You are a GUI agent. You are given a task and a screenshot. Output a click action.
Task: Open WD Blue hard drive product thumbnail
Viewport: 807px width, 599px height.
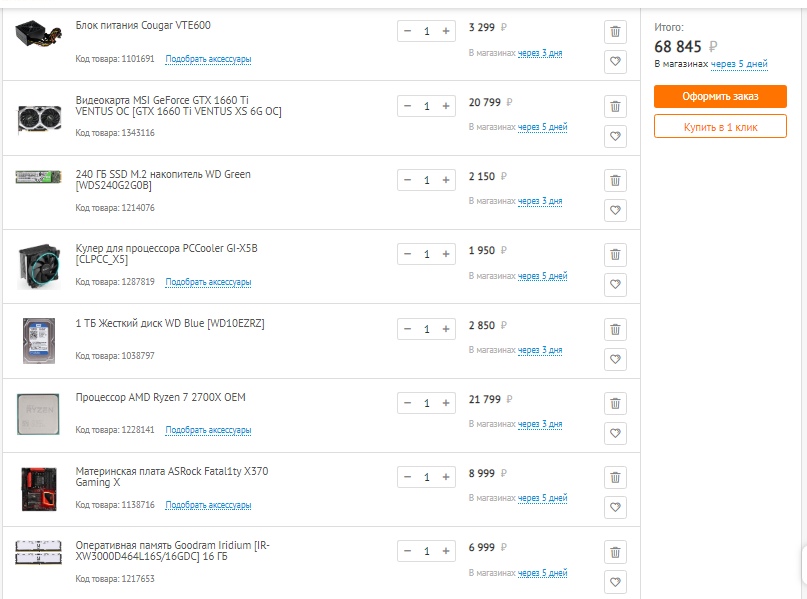pos(39,341)
